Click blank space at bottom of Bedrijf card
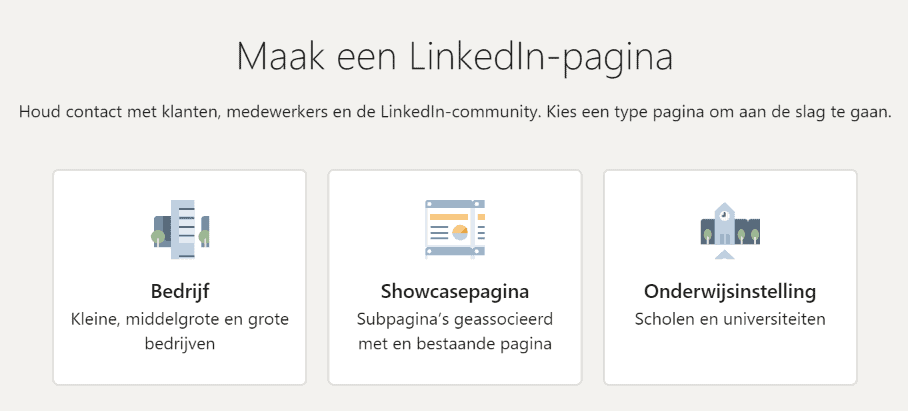The height and width of the screenshot is (411, 908). pyautogui.click(x=179, y=368)
